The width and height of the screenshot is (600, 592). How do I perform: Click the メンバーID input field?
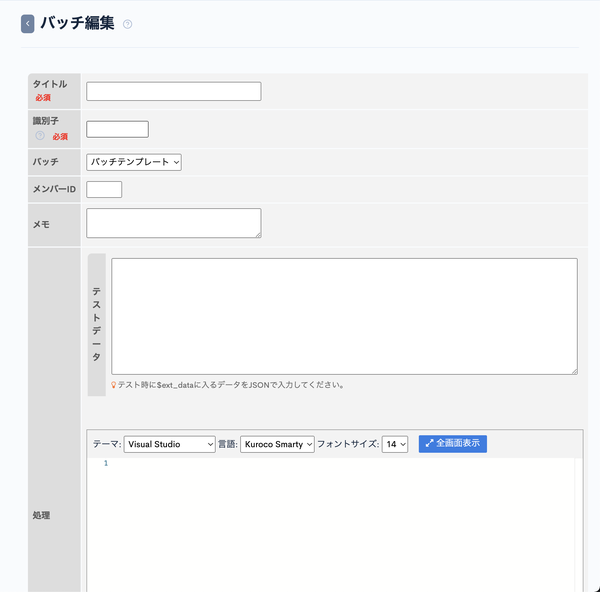[104, 189]
